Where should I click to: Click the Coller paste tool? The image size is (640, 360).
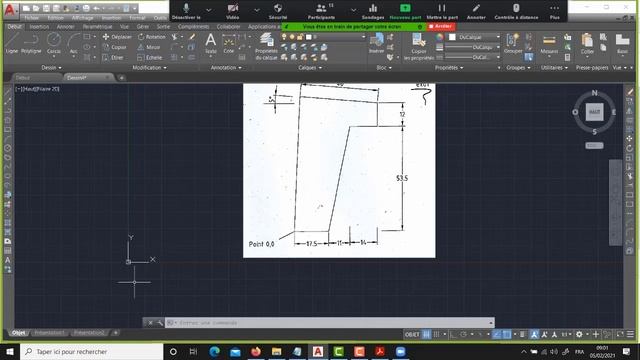[x=587, y=44]
